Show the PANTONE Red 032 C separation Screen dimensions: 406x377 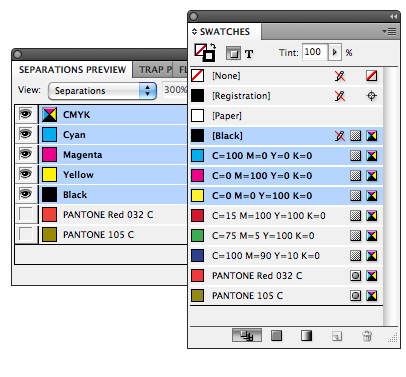pos(26,214)
